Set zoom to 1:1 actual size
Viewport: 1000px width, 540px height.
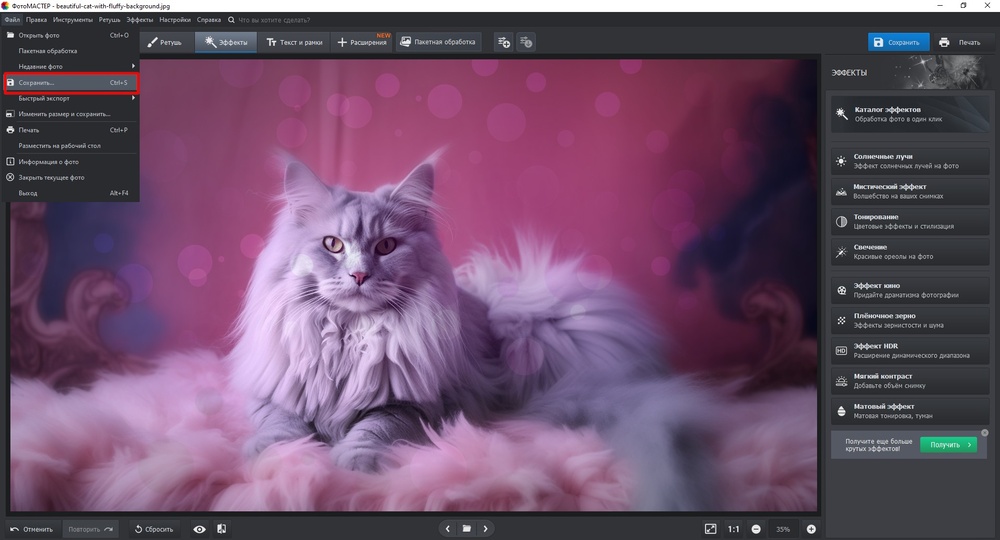pos(733,529)
